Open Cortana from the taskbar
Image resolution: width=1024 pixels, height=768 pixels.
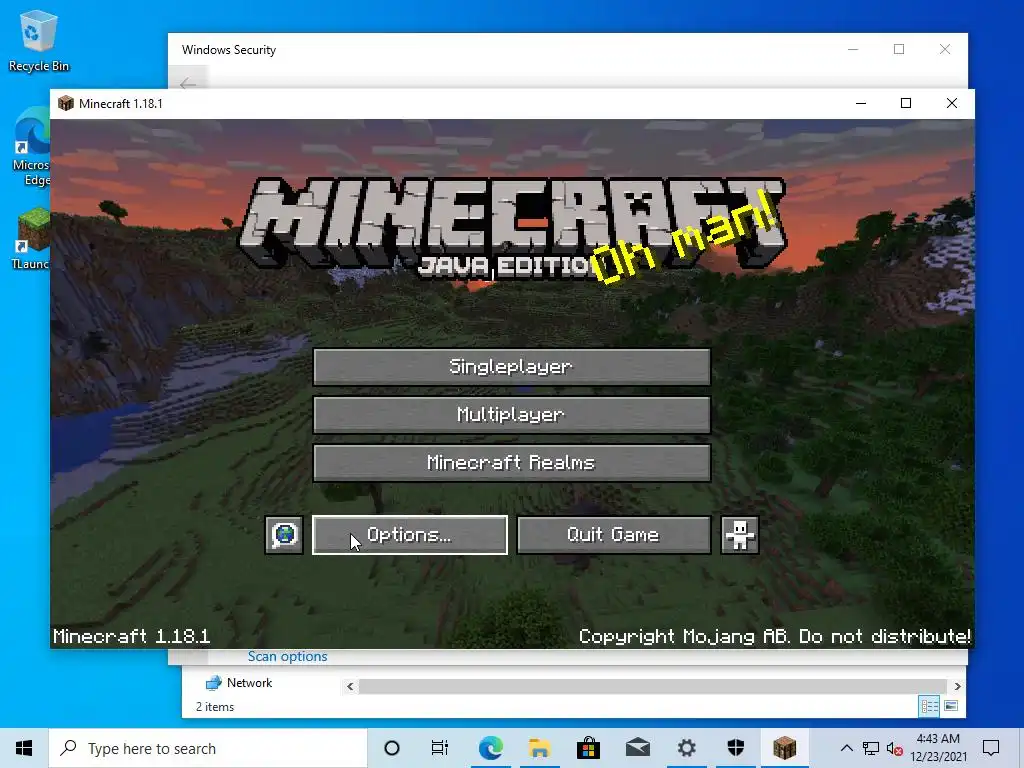[x=392, y=748]
